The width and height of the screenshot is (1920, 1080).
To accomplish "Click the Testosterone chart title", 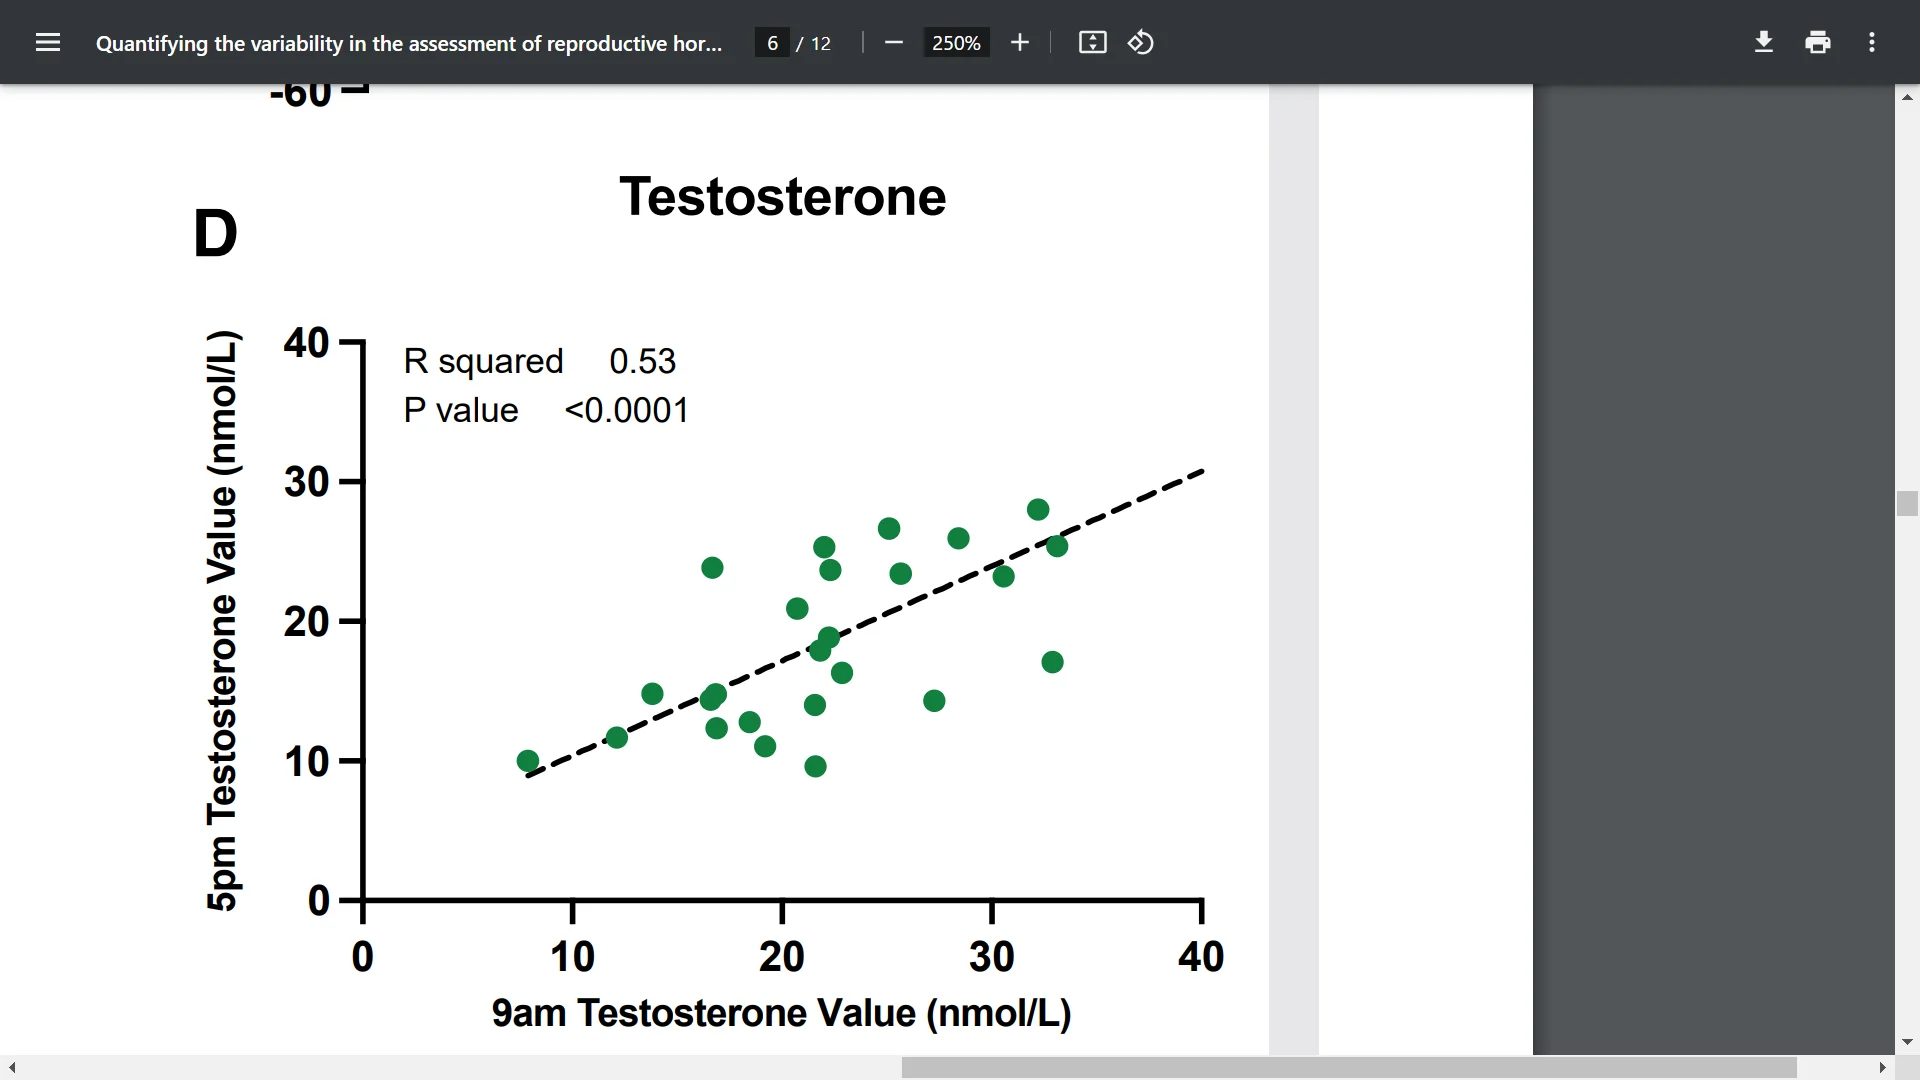I will (x=783, y=196).
